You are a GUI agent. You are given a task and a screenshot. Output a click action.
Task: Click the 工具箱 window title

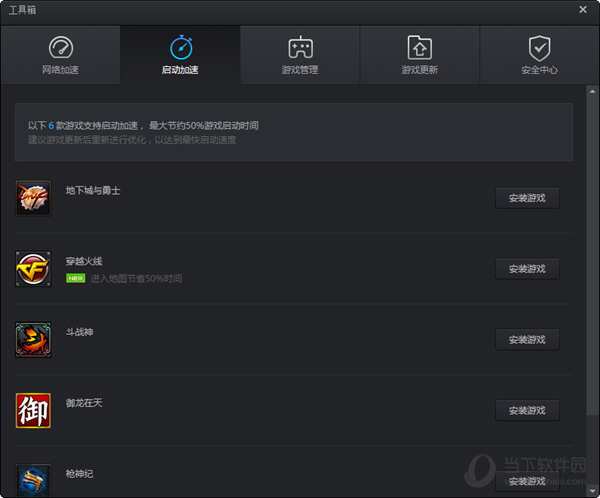(23, 10)
